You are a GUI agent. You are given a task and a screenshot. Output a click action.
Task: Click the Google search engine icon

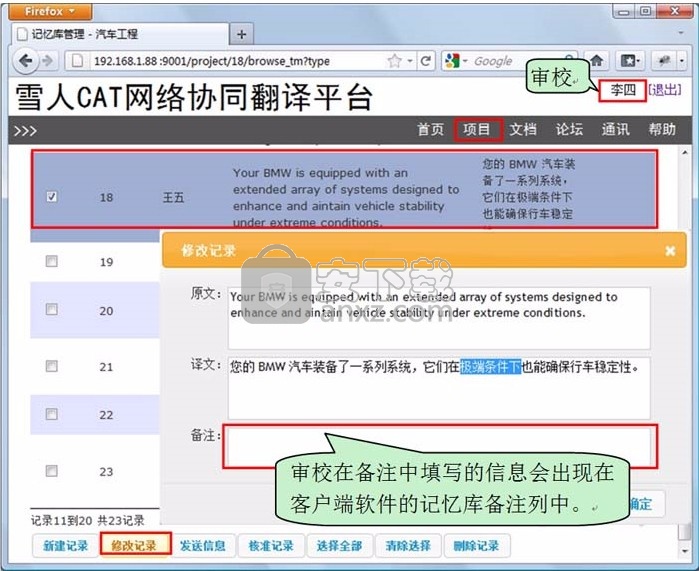tap(452, 61)
